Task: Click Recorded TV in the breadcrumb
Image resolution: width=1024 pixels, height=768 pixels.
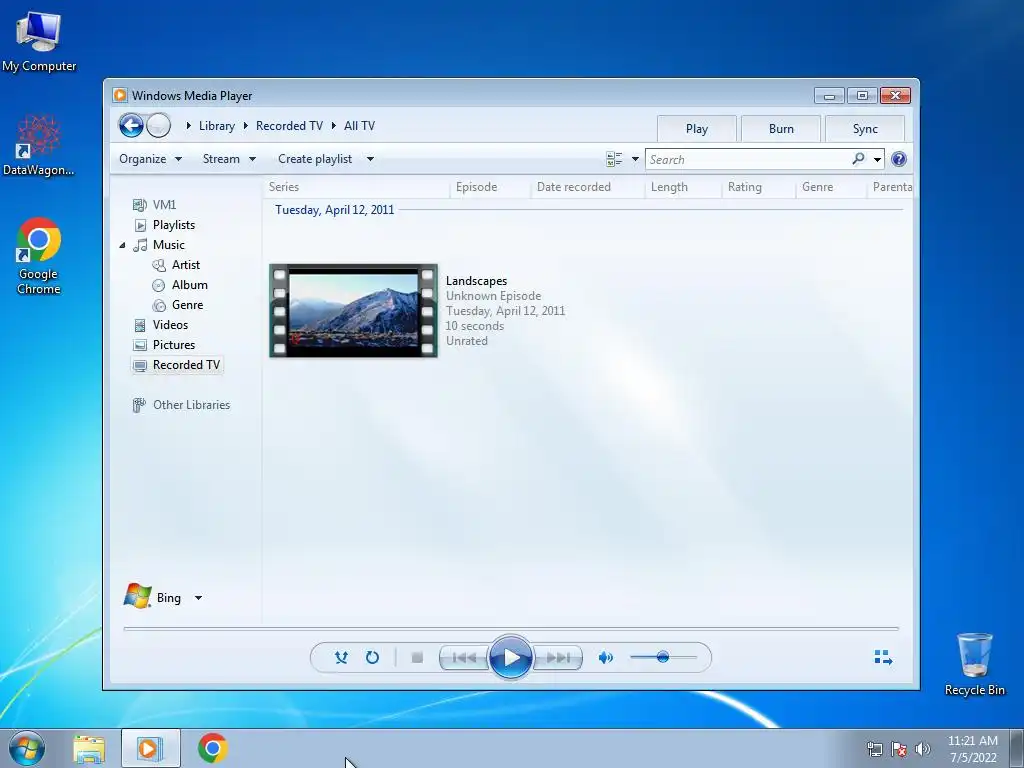Action: click(289, 126)
